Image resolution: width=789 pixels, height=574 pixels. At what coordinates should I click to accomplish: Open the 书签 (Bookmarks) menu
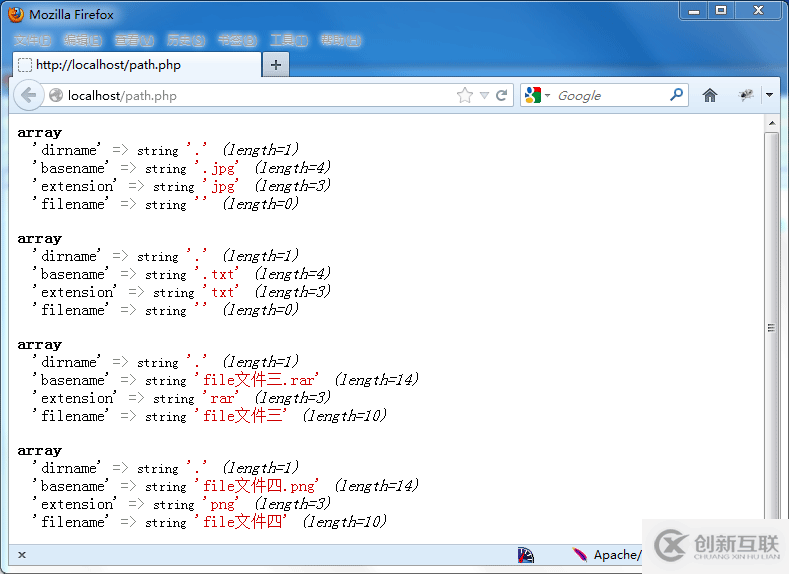236,40
